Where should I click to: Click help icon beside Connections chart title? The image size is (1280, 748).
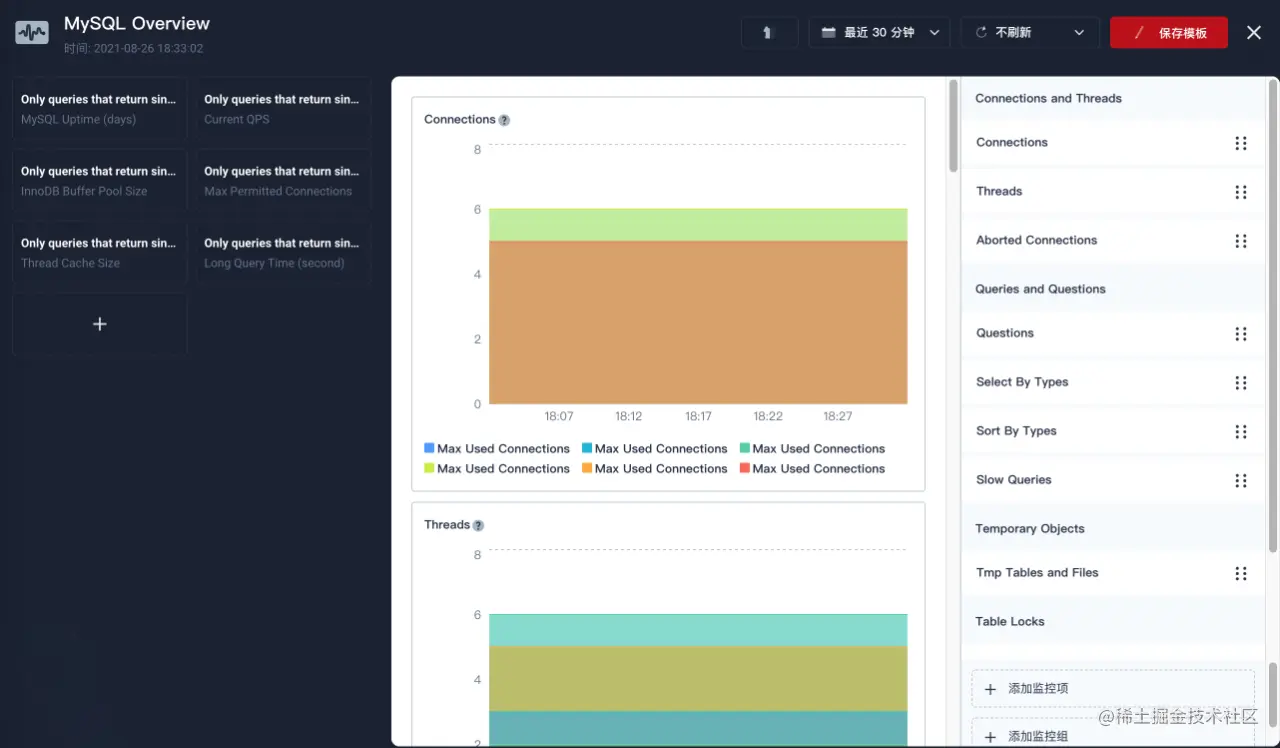504,120
